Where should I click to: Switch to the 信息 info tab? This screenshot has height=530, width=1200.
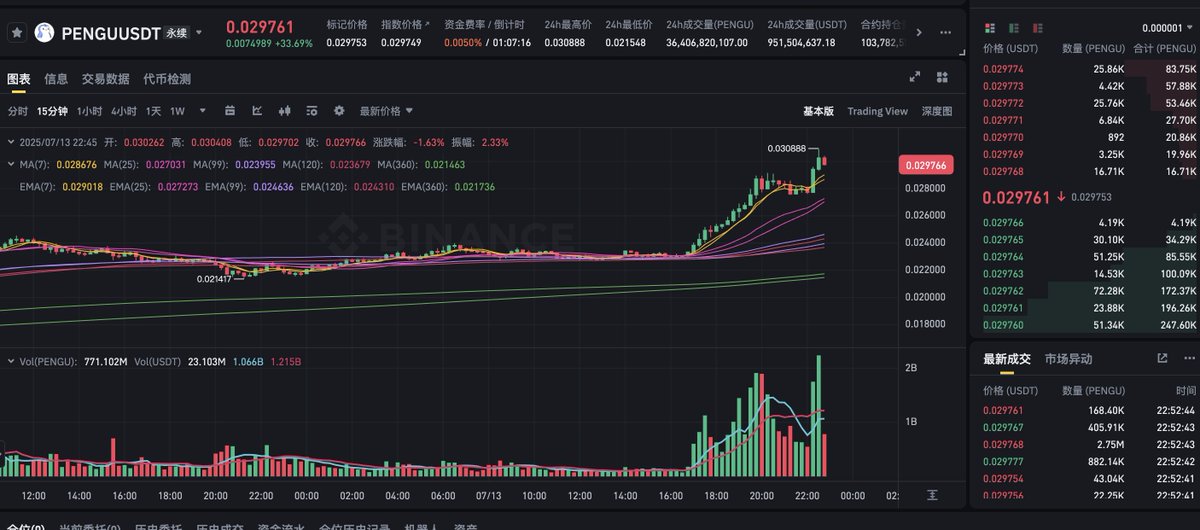[56, 79]
